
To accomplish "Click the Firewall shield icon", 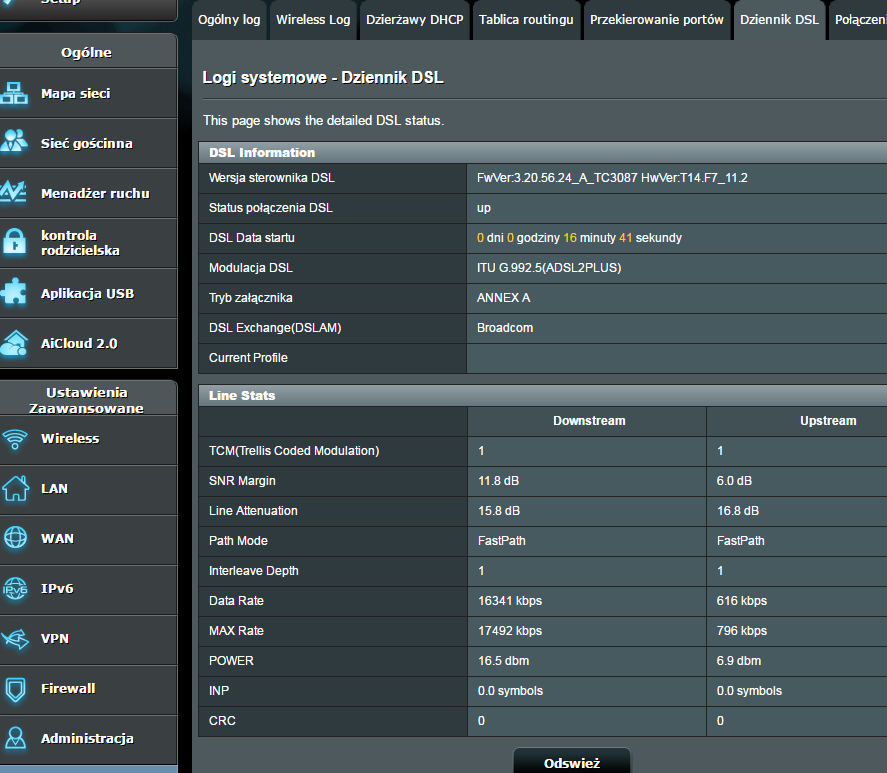I will click(15, 689).
